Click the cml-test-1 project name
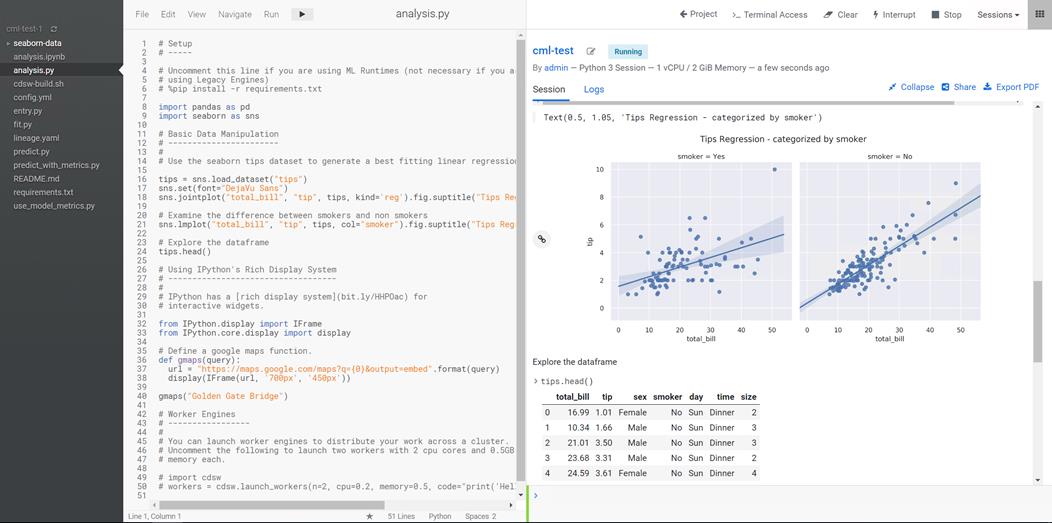This screenshot has height=523, width=1052. tap(24, 29)
